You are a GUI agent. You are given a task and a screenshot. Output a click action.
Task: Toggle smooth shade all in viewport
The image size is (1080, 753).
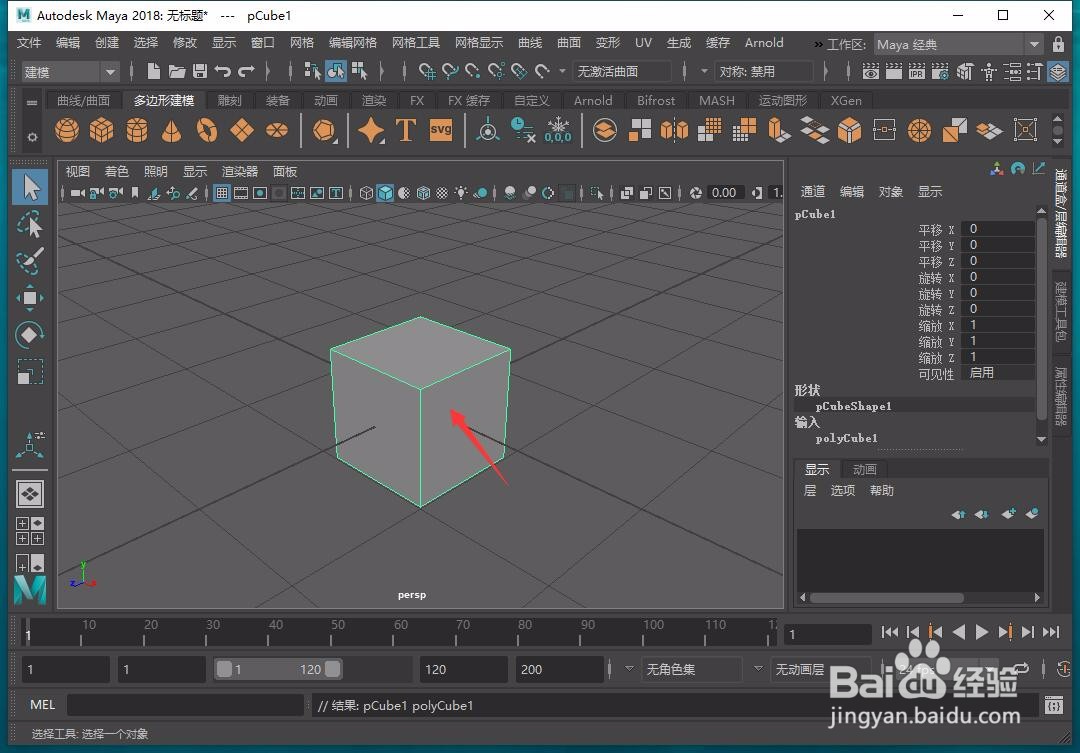(x=385, y=193)
